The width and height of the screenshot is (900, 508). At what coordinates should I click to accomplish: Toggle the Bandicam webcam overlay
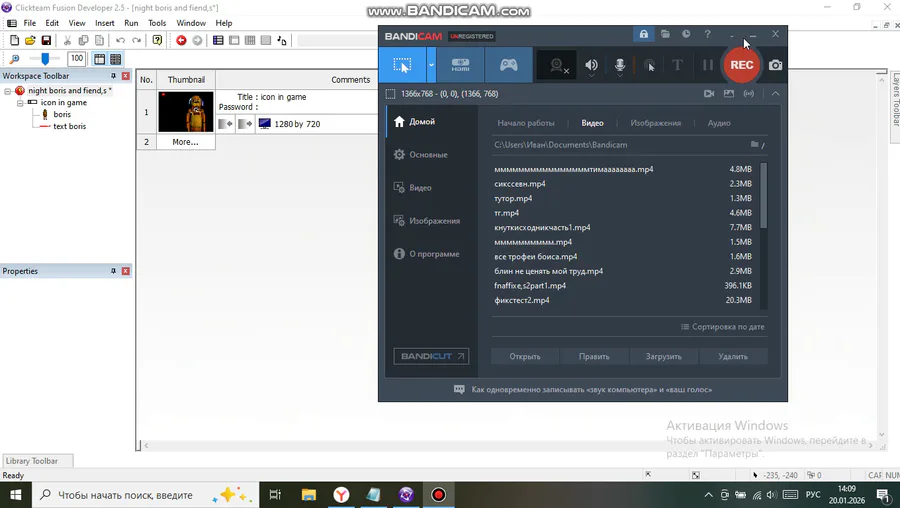558,65
